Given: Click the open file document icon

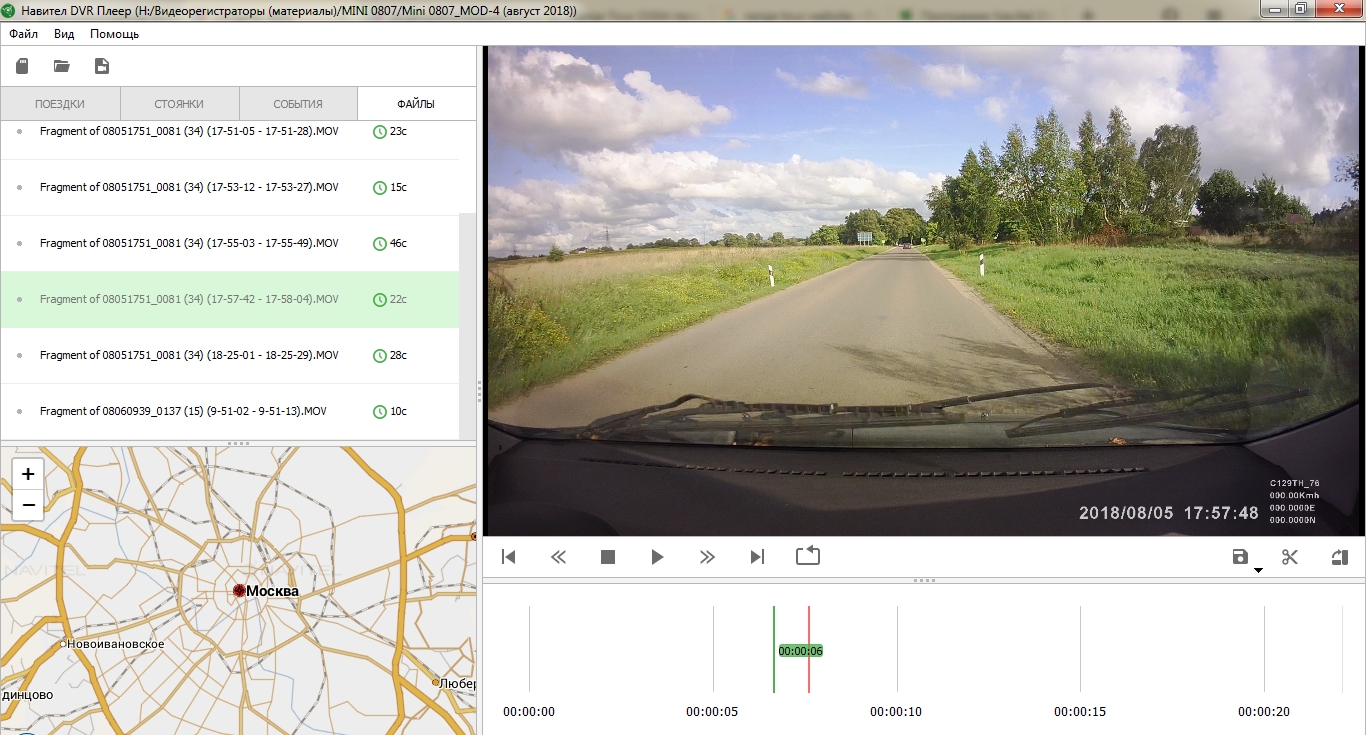Looking at the screenshot, I should [102, 66].
